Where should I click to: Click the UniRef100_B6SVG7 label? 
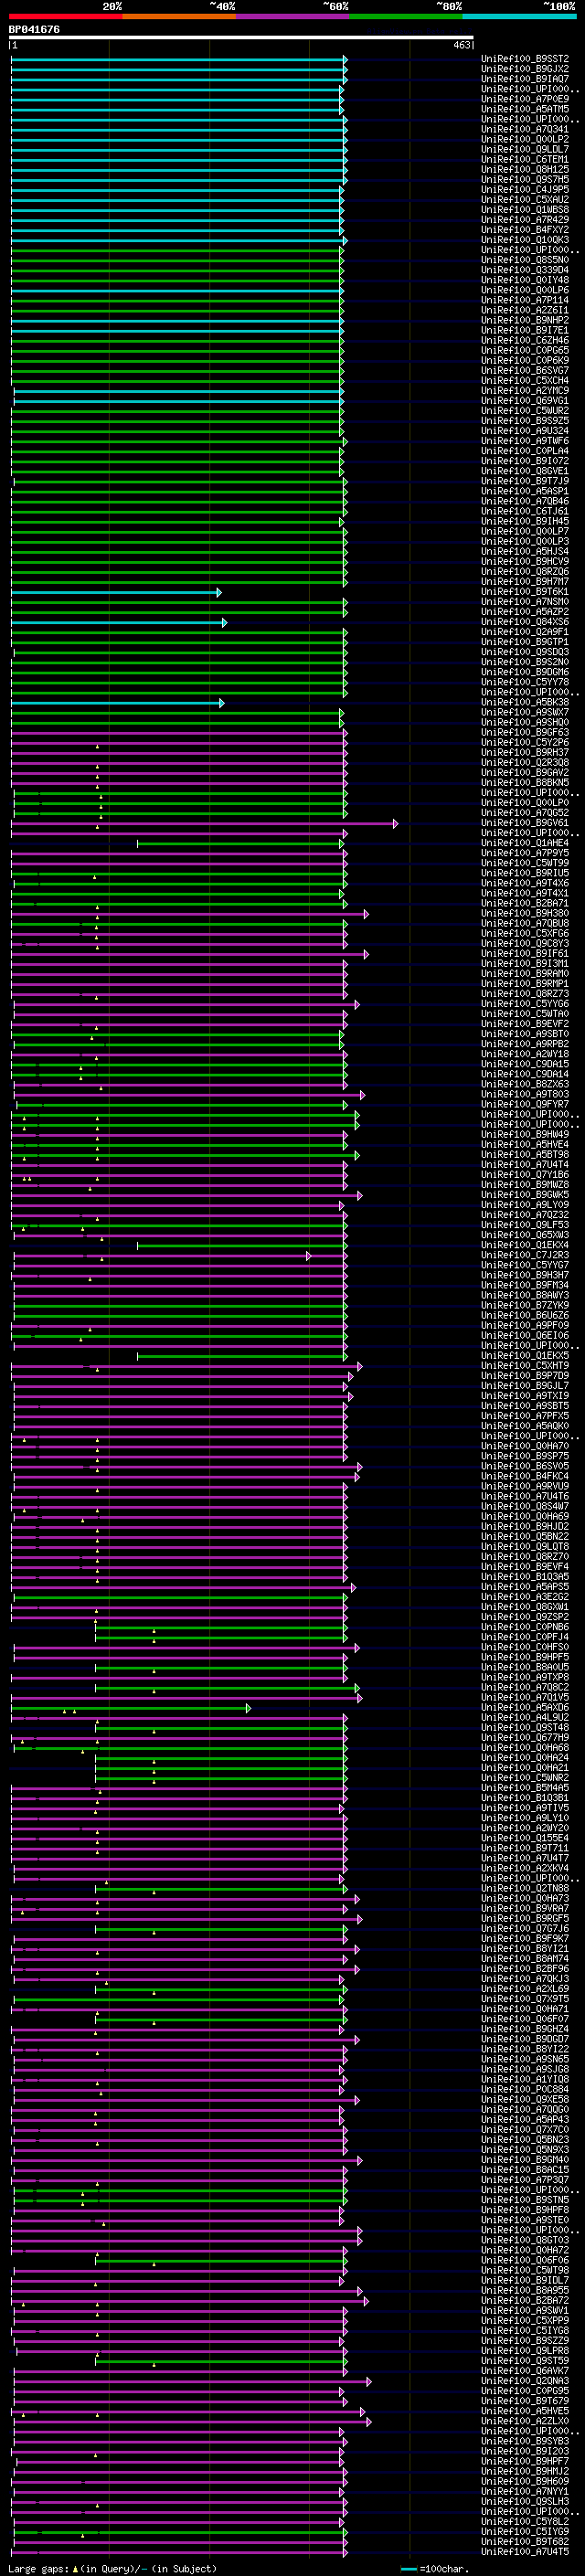pos(525,370)
